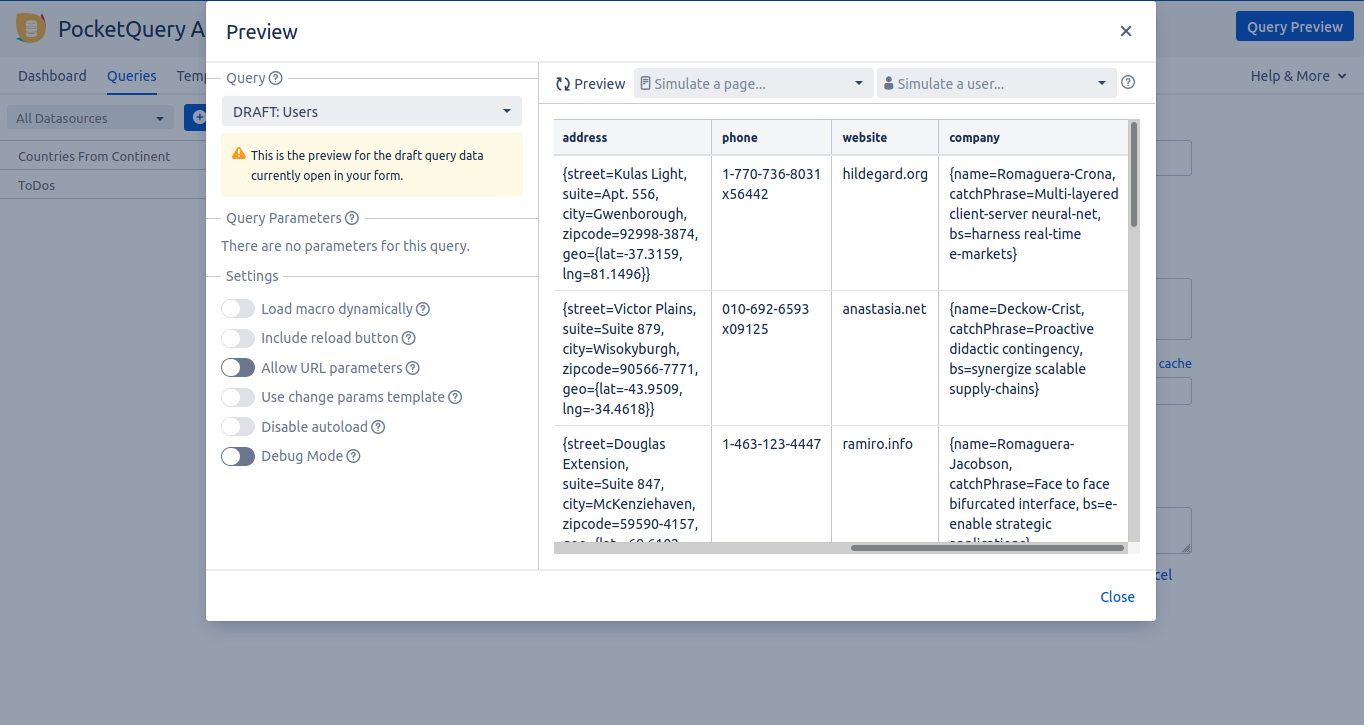
Task: Switch to the Dashboard tab
Action: coord(52,76)
